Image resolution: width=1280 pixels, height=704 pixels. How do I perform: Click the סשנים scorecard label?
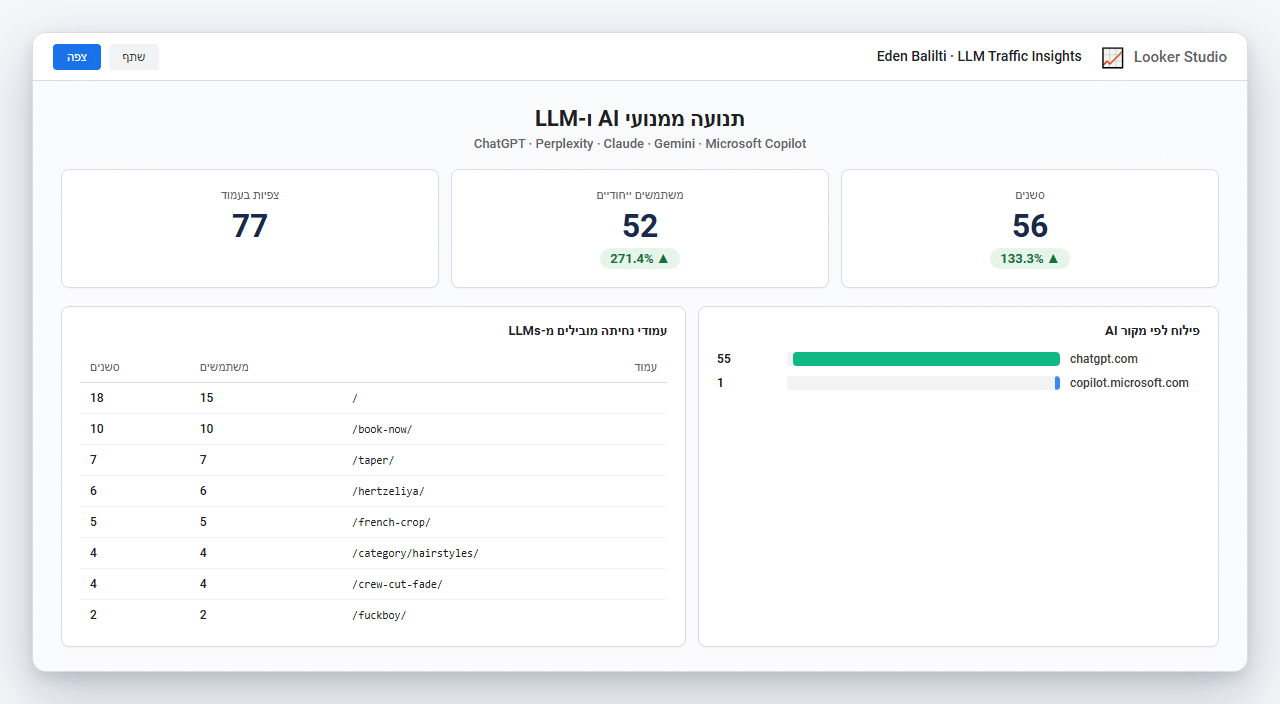coord(1030,195)
